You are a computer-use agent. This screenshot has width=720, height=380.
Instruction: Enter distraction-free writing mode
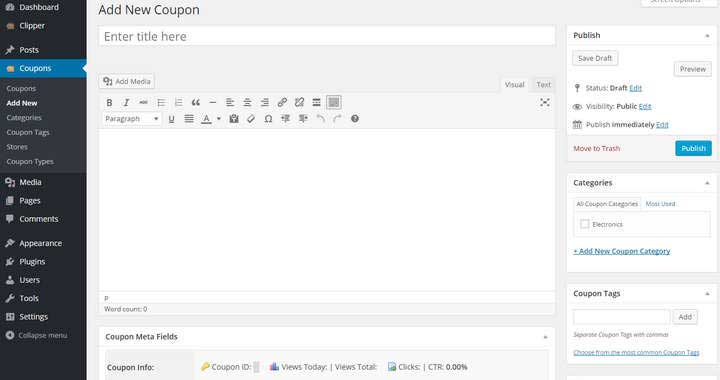(x=545, y=102)
